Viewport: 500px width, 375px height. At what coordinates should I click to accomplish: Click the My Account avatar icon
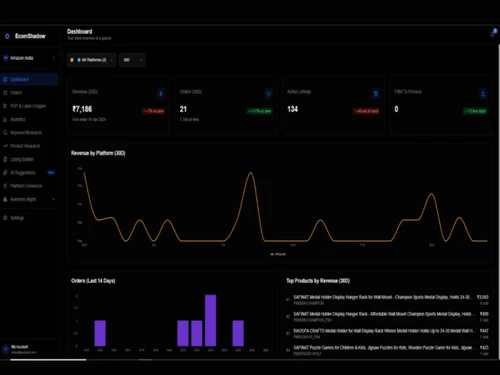(5, 349)
